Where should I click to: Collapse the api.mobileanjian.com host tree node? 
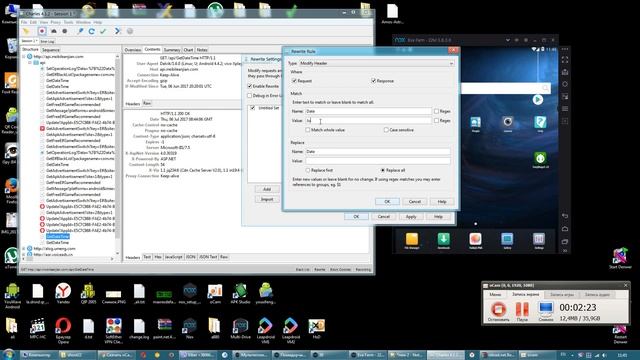pos(24,57)
